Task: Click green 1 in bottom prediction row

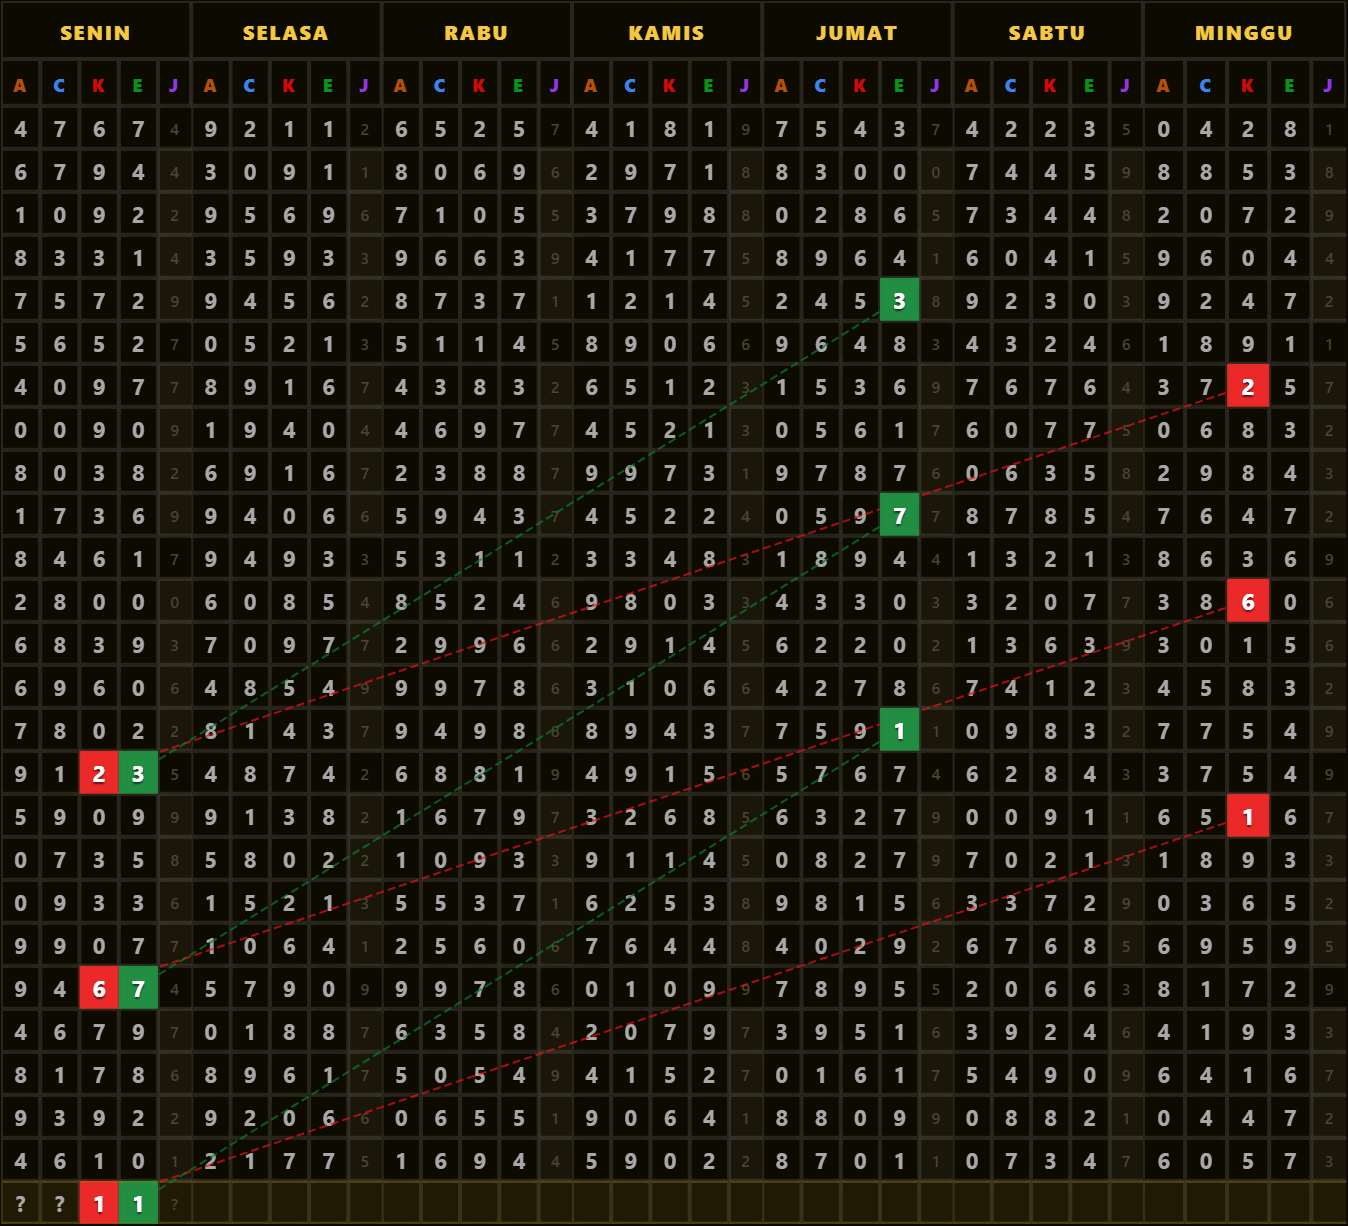Action: 138,1204
